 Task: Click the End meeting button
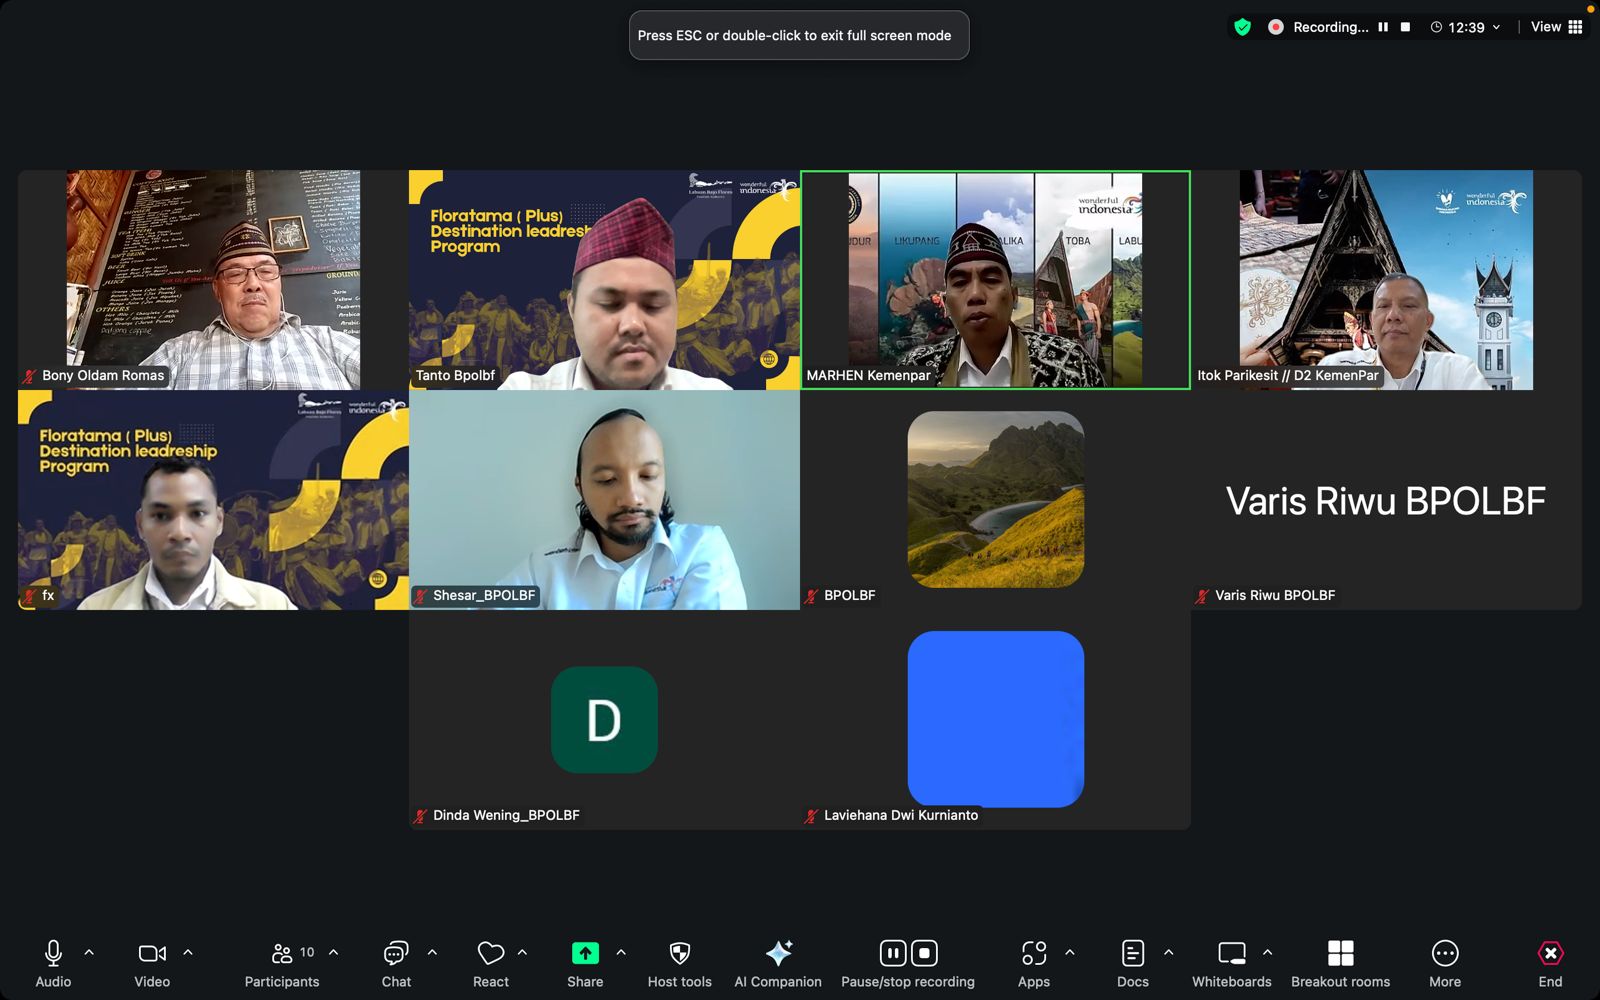point(1550,964)
